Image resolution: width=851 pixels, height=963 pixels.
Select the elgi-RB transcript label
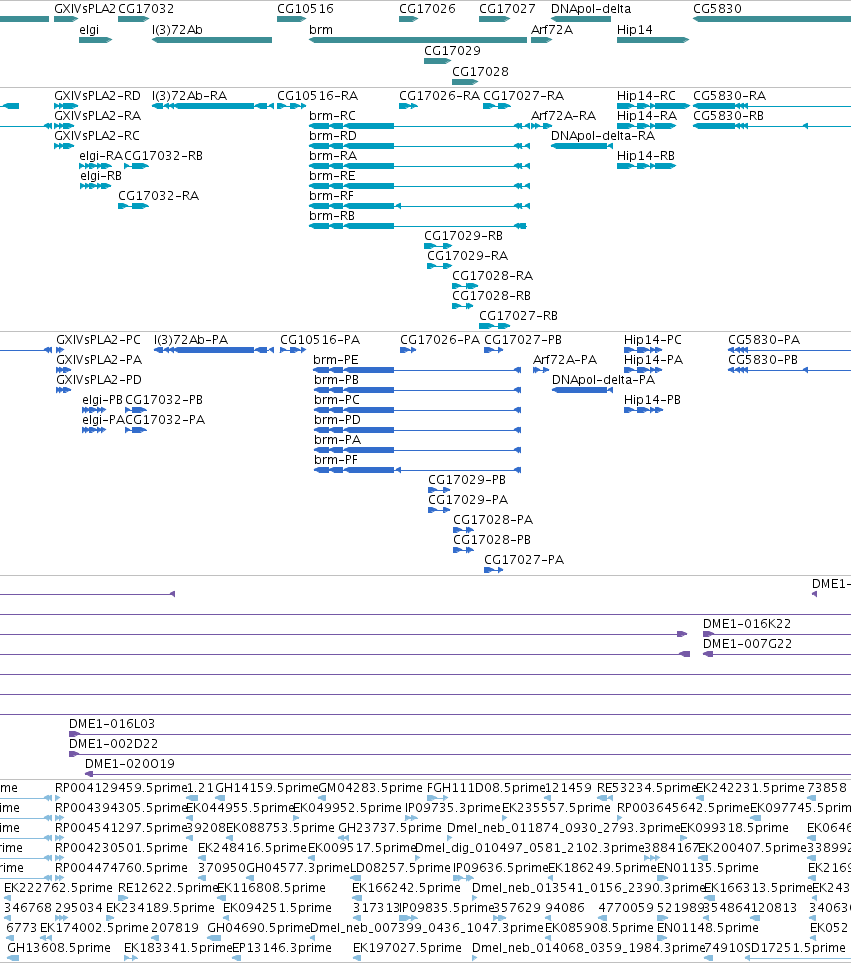tap(101, 176)
